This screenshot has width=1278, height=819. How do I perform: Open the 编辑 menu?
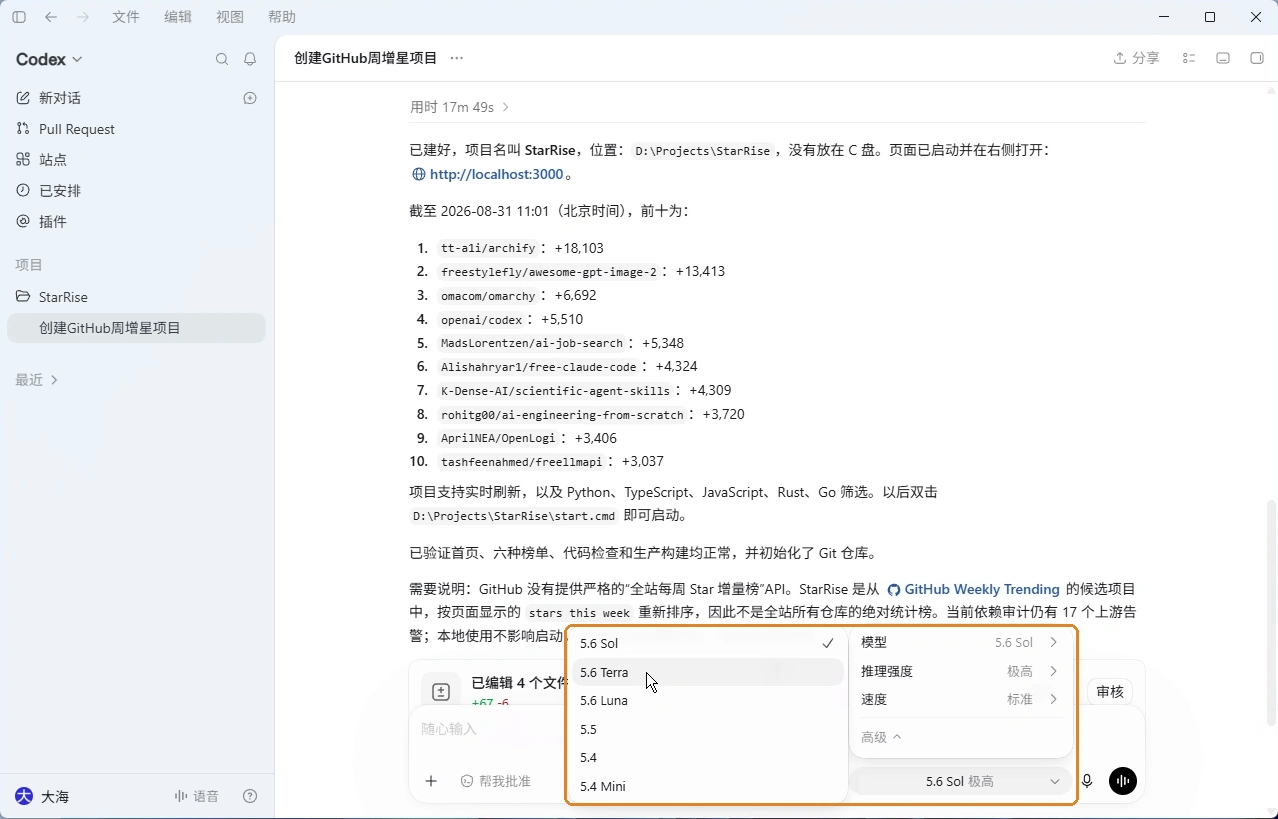178,17
